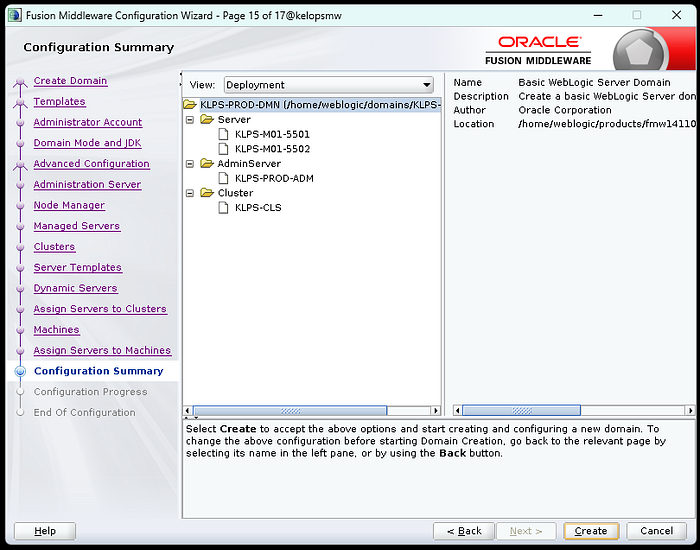Screen dimensions: 700x550
Task: Navigate to the Dynamic Servers step
Action: [x=75, y=288]
